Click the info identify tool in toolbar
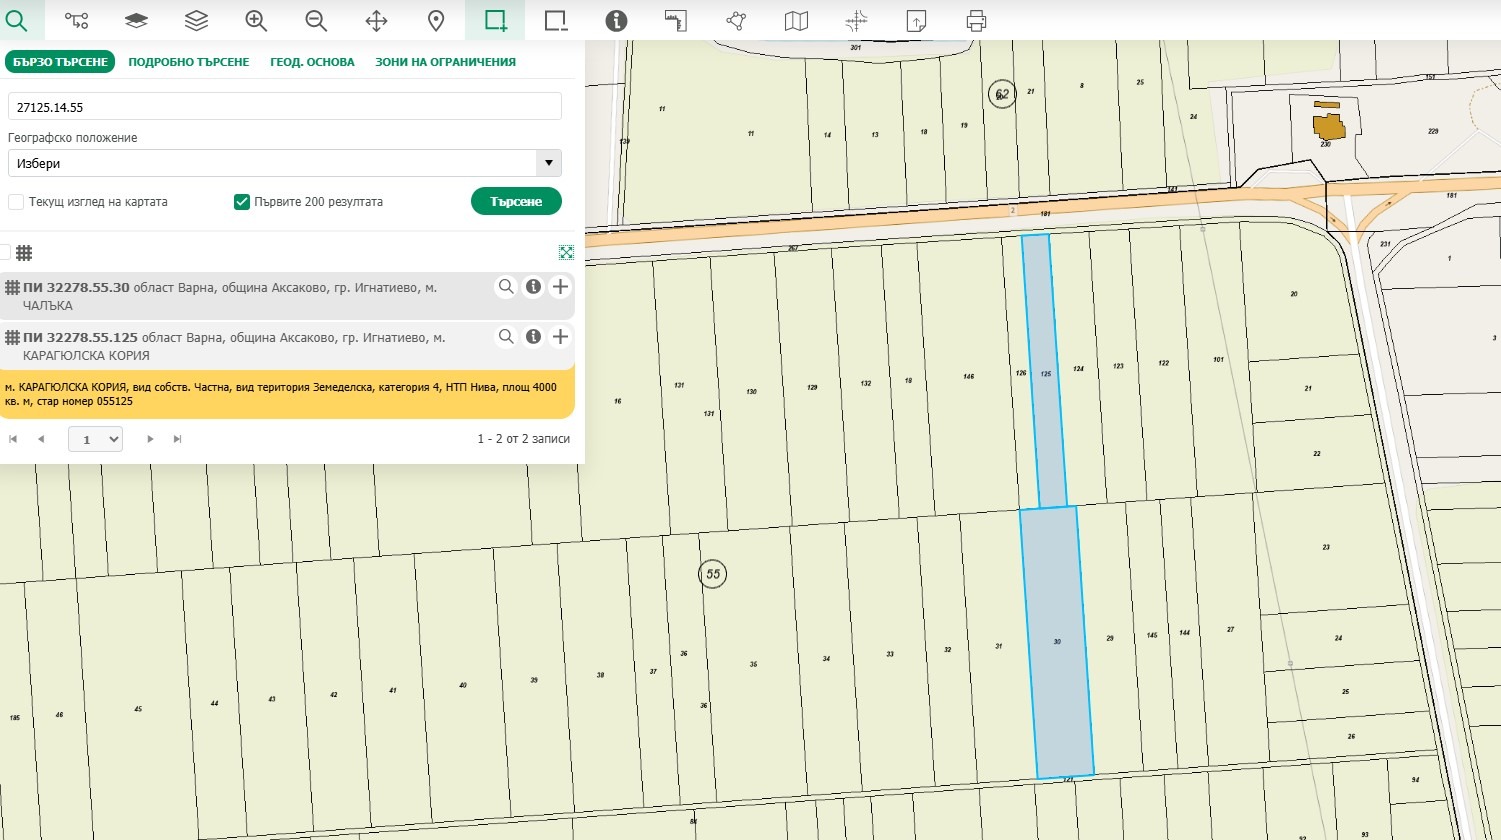The image size is (1501, 840). click(x=616, y=20)
